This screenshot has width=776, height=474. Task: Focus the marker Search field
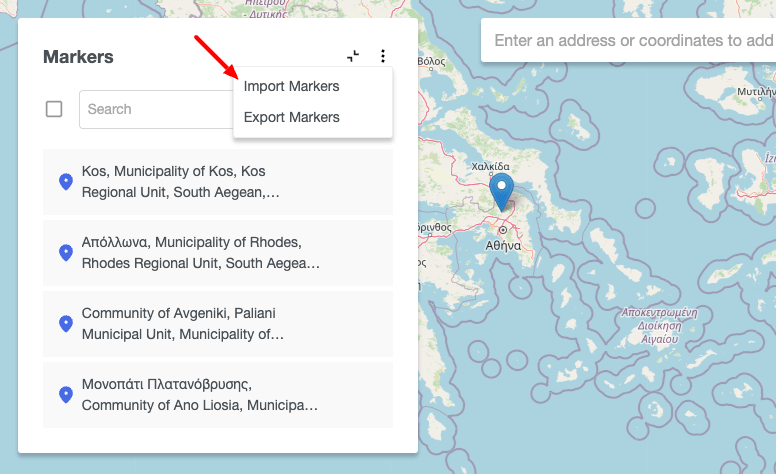(156, 109)
